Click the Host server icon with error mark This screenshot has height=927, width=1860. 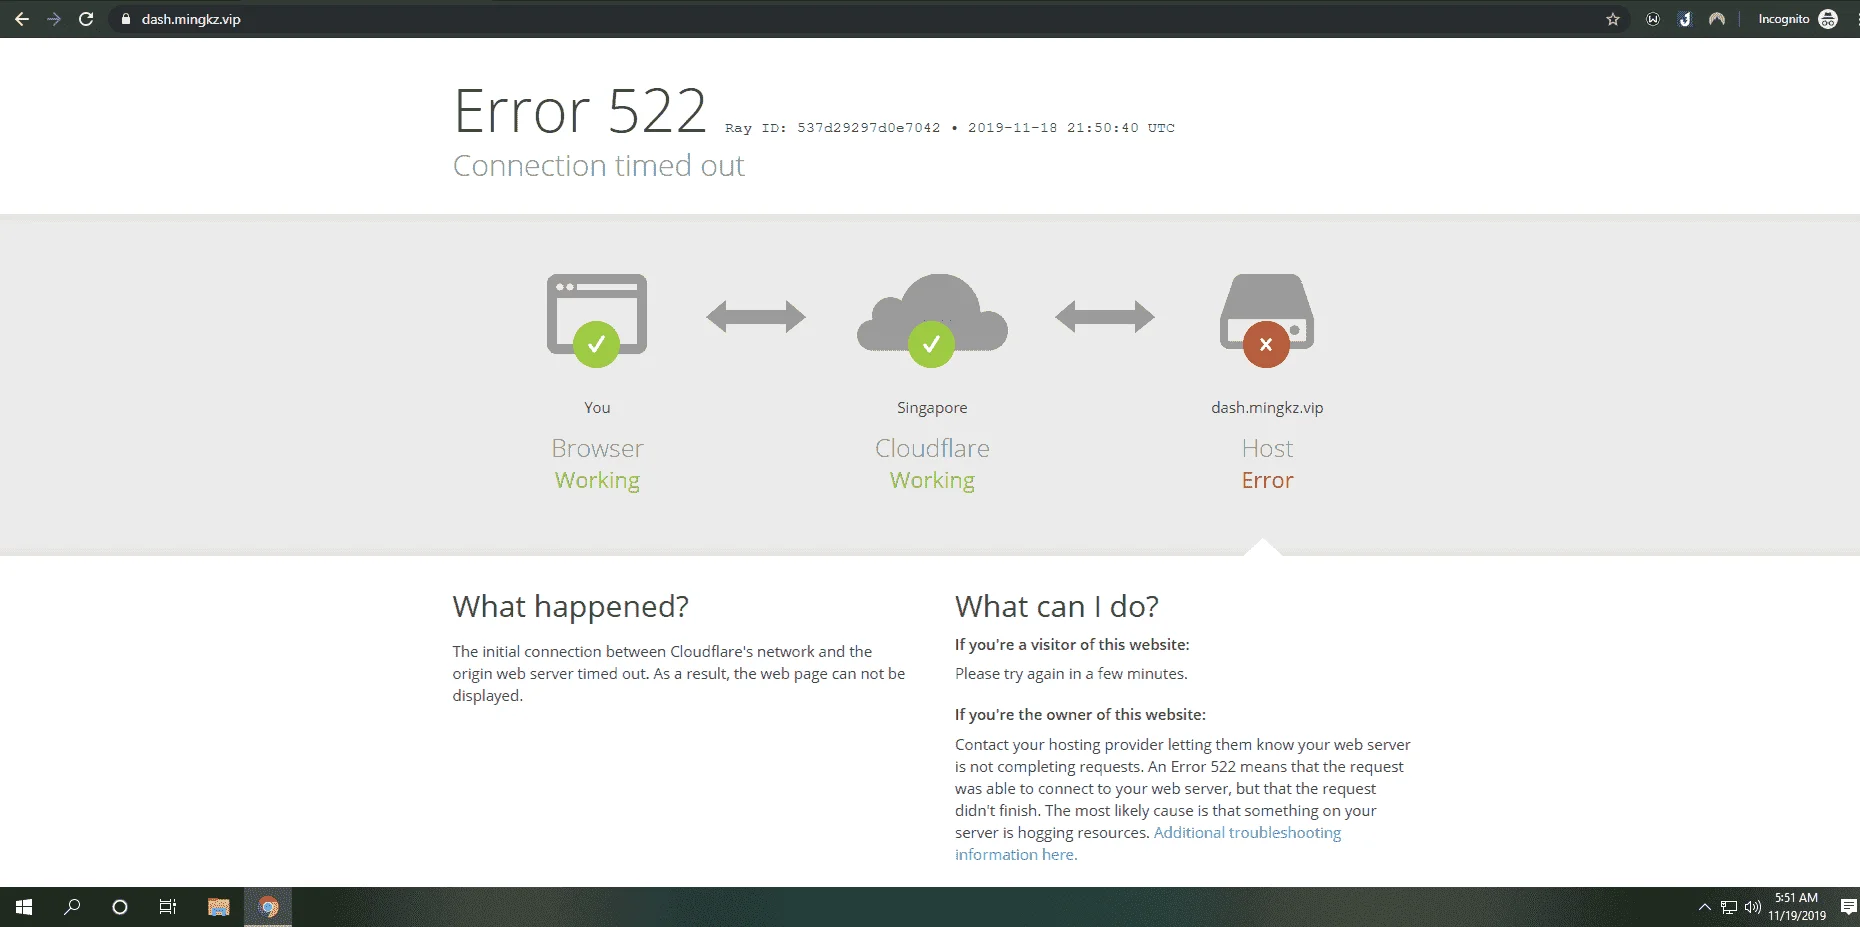[1267, 320]
